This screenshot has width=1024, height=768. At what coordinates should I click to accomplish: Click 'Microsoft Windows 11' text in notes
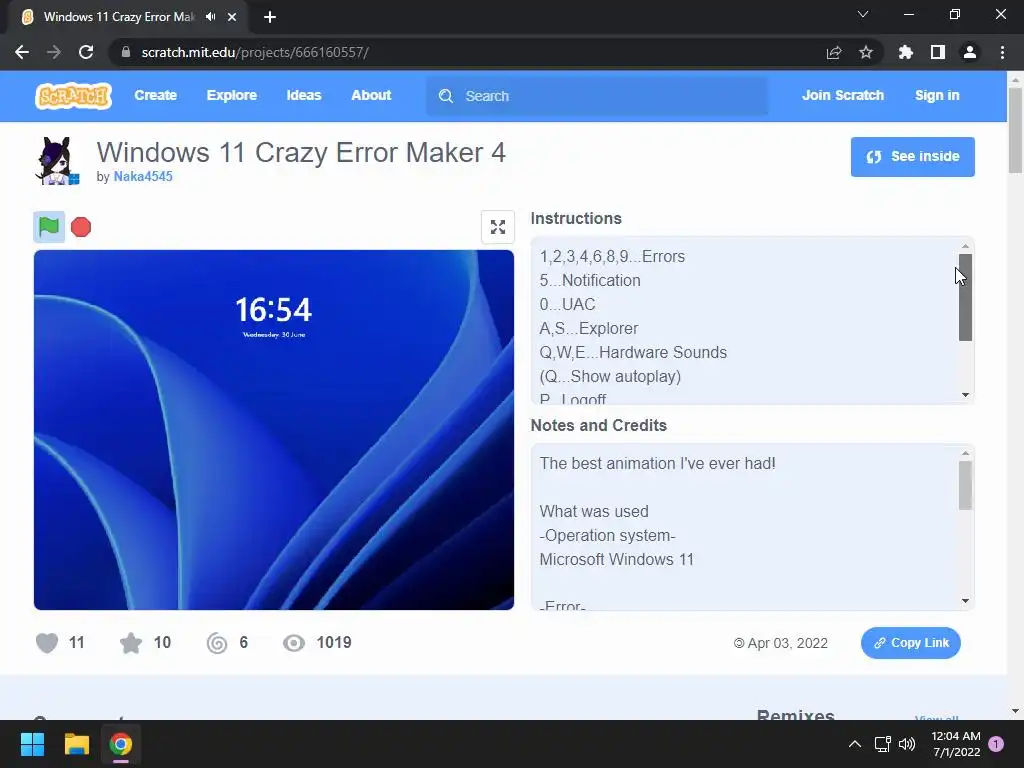(616, 560)
